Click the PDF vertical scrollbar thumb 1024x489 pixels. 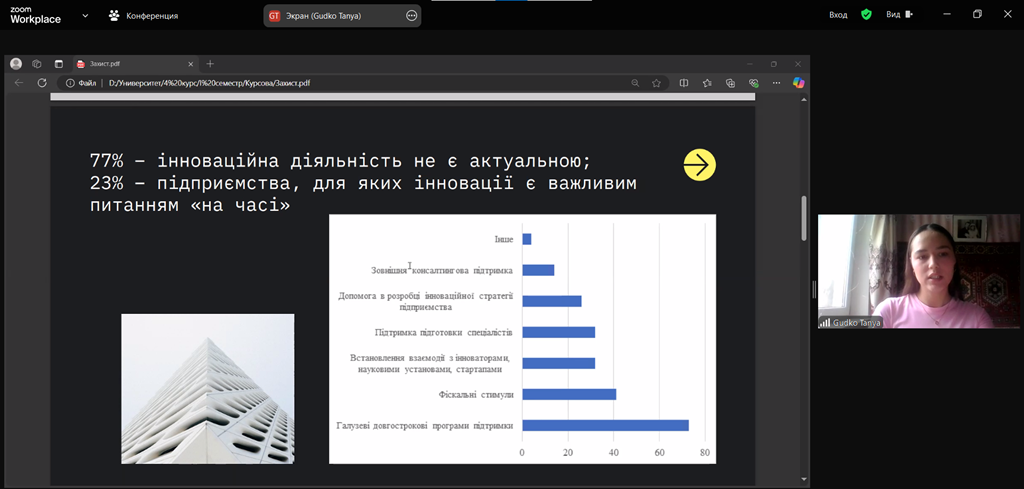coord(804,217)
